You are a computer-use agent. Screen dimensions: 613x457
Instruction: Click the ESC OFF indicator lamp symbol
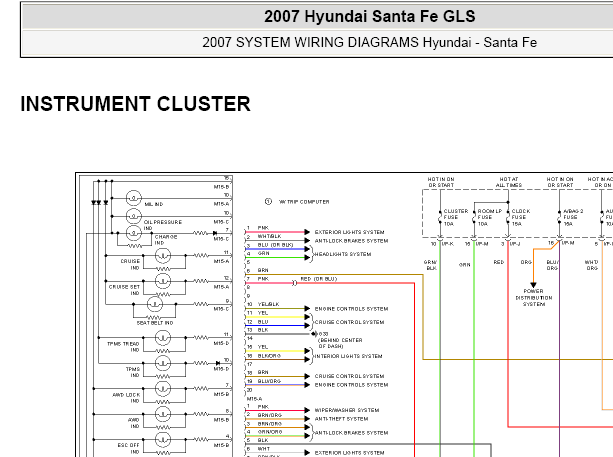click(163, 439)
